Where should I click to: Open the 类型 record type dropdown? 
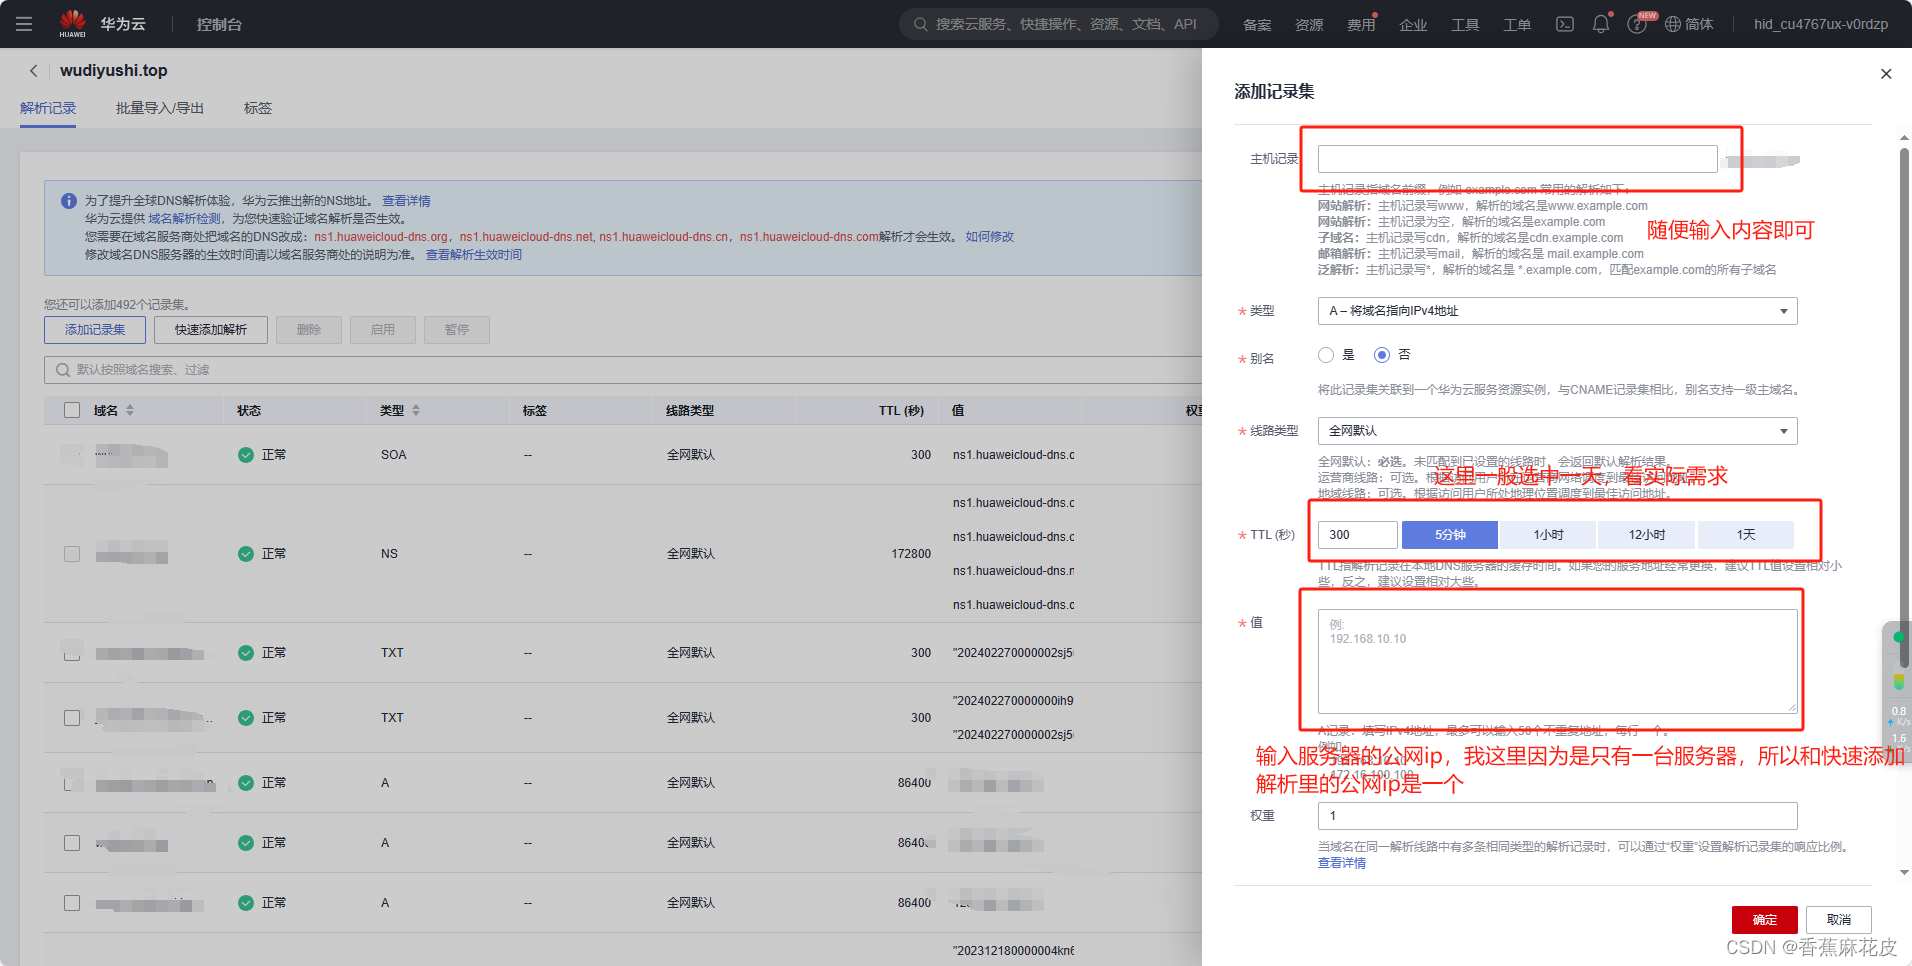pyautogui.click(x=1557, y=311)
